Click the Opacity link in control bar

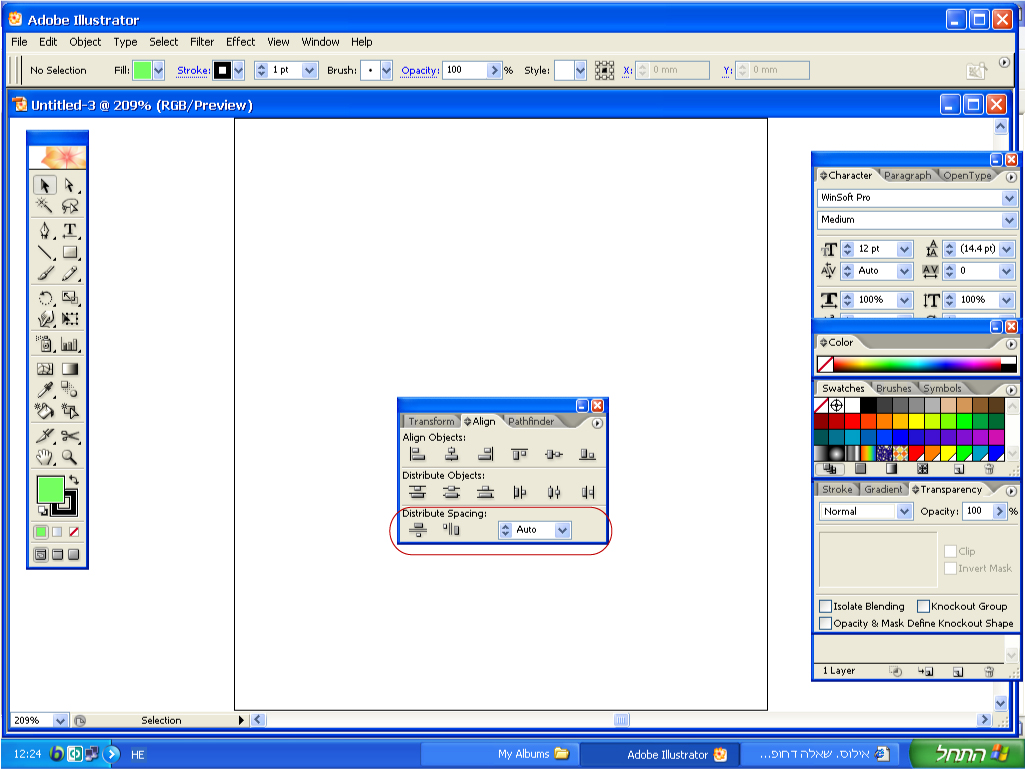point(420,70)
